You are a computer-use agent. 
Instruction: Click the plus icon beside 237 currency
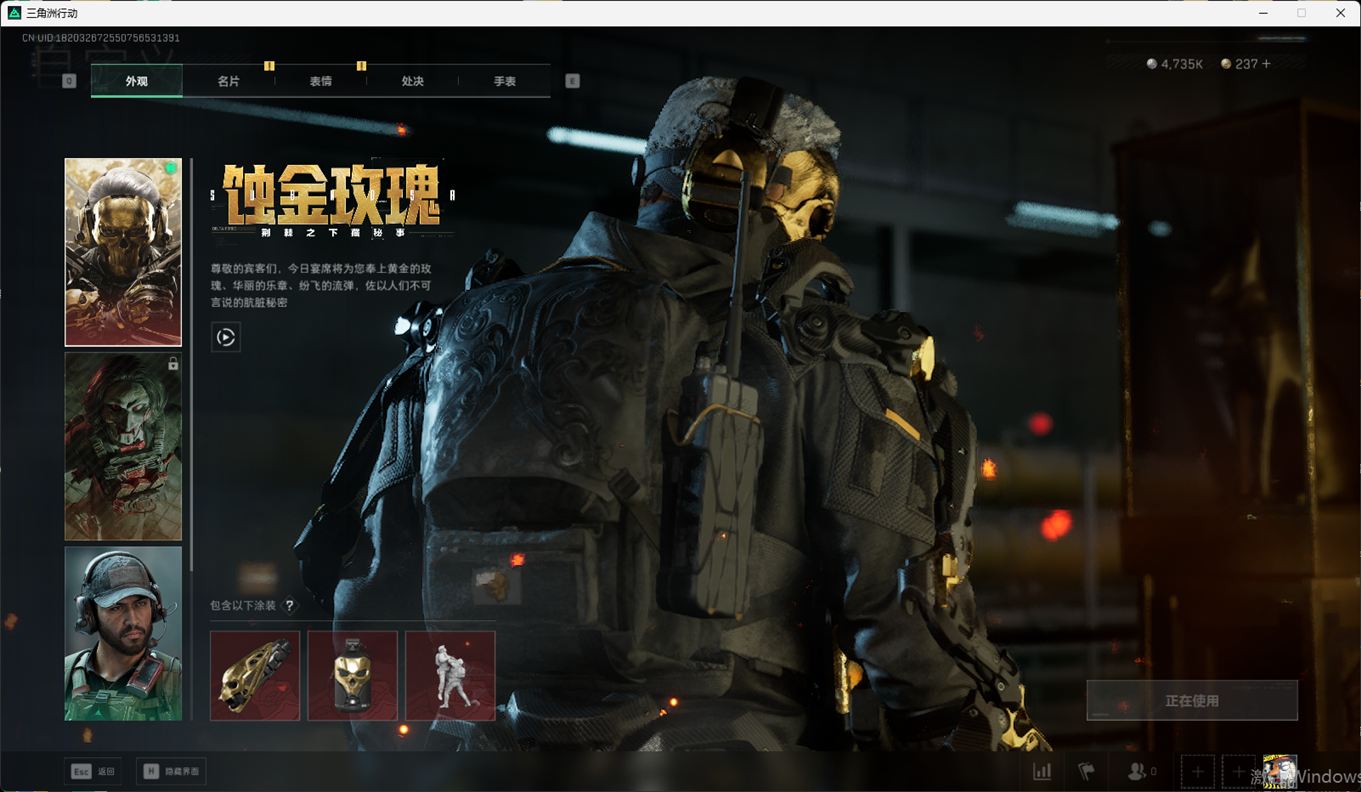coord(1267,64)
